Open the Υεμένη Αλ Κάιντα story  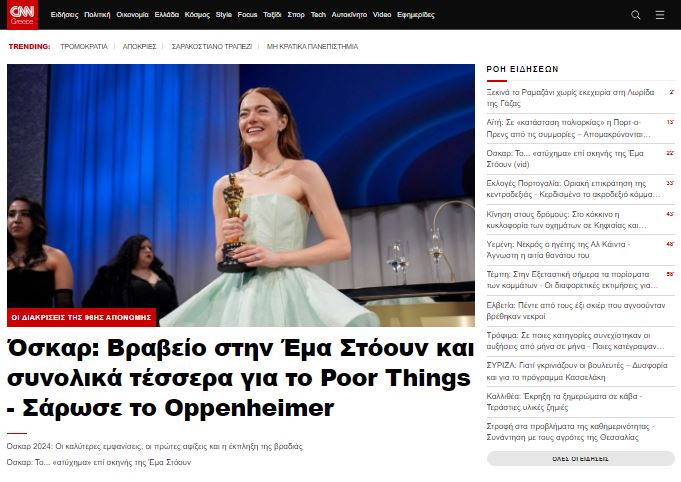pyautogui.click(x=558, y=250)
